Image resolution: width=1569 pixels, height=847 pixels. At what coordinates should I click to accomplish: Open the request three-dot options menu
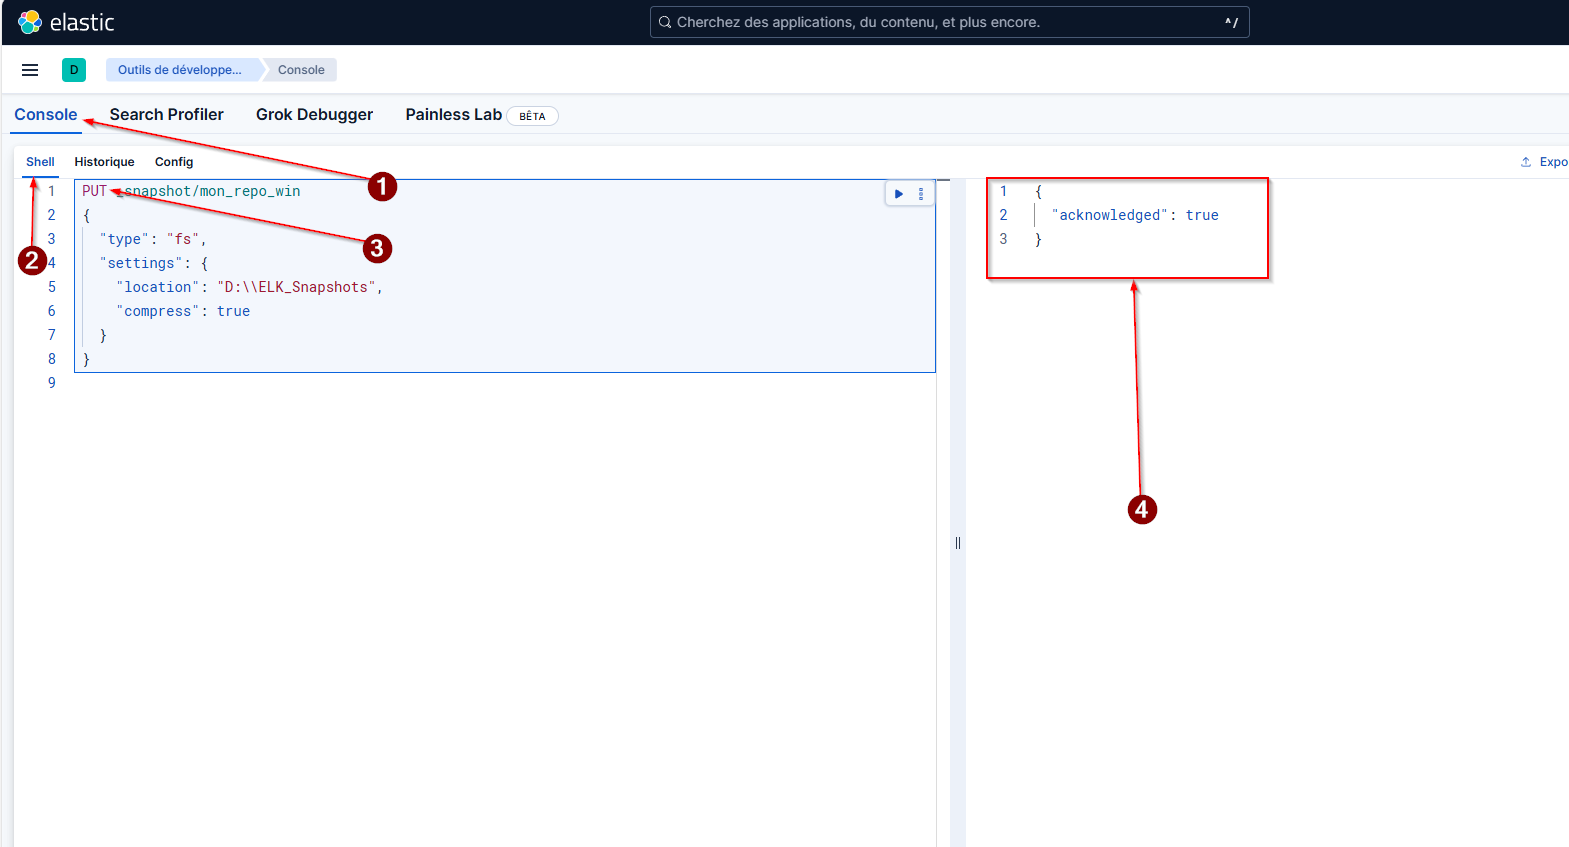point(921,194)
